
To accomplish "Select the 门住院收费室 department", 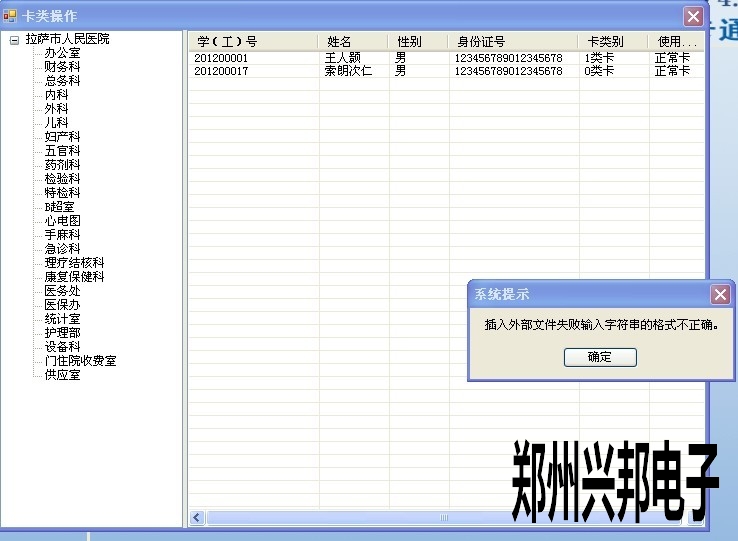I will pos(80,361).
